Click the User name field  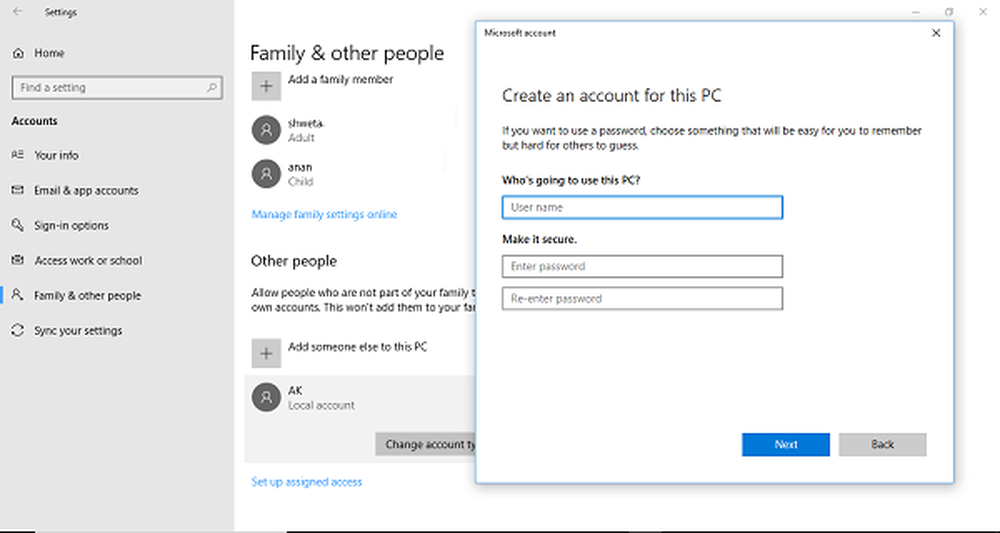point(642,208)
